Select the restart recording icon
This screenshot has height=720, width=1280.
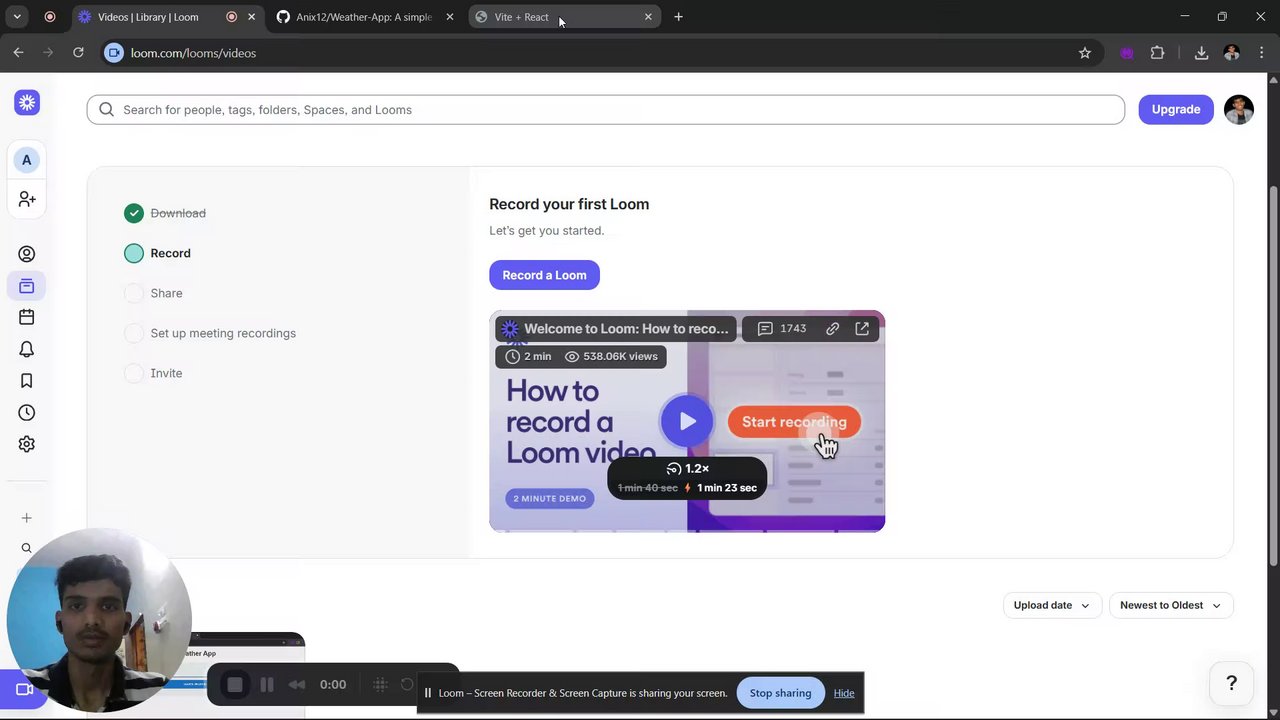pos(407,685)
